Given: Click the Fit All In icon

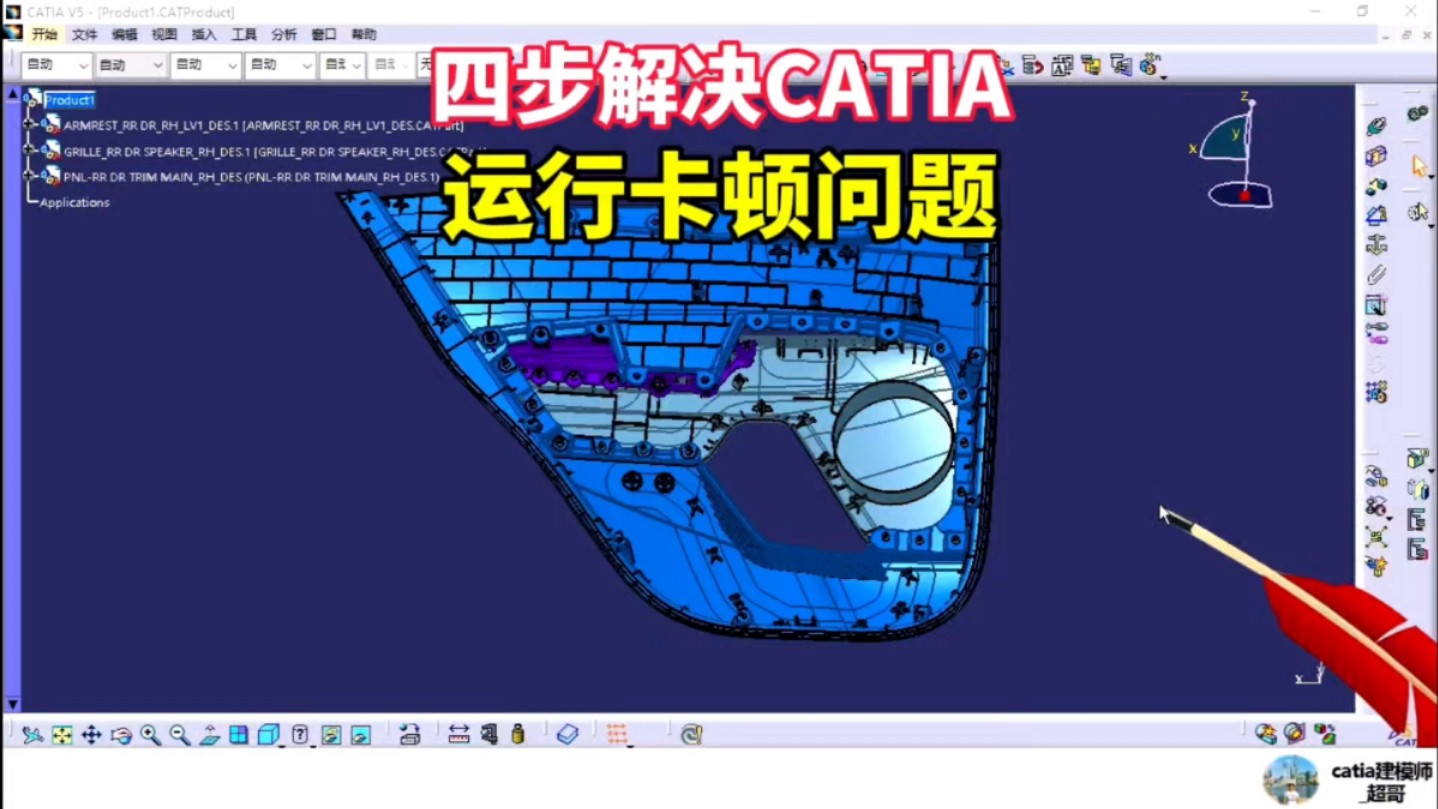Looking at the screenshot, I should pos(62,735).
